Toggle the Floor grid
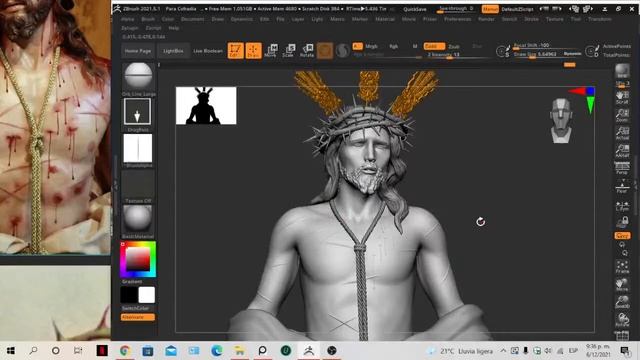The height and width of the screenshot is (360, 640). pyautogui.click(x=622, y=187)
